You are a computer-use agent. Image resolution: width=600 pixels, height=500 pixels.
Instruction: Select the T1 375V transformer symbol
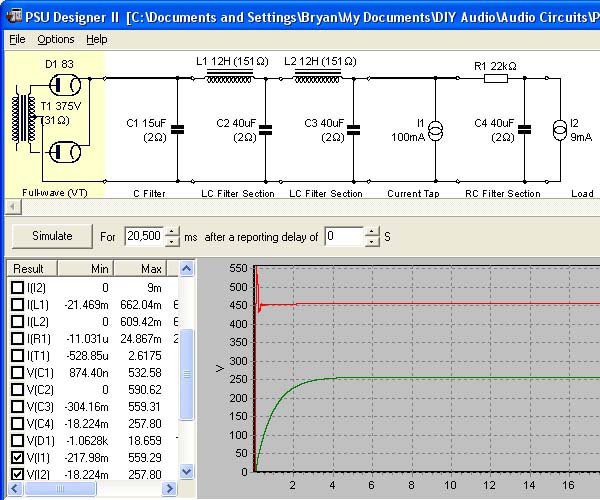[24, 119]
